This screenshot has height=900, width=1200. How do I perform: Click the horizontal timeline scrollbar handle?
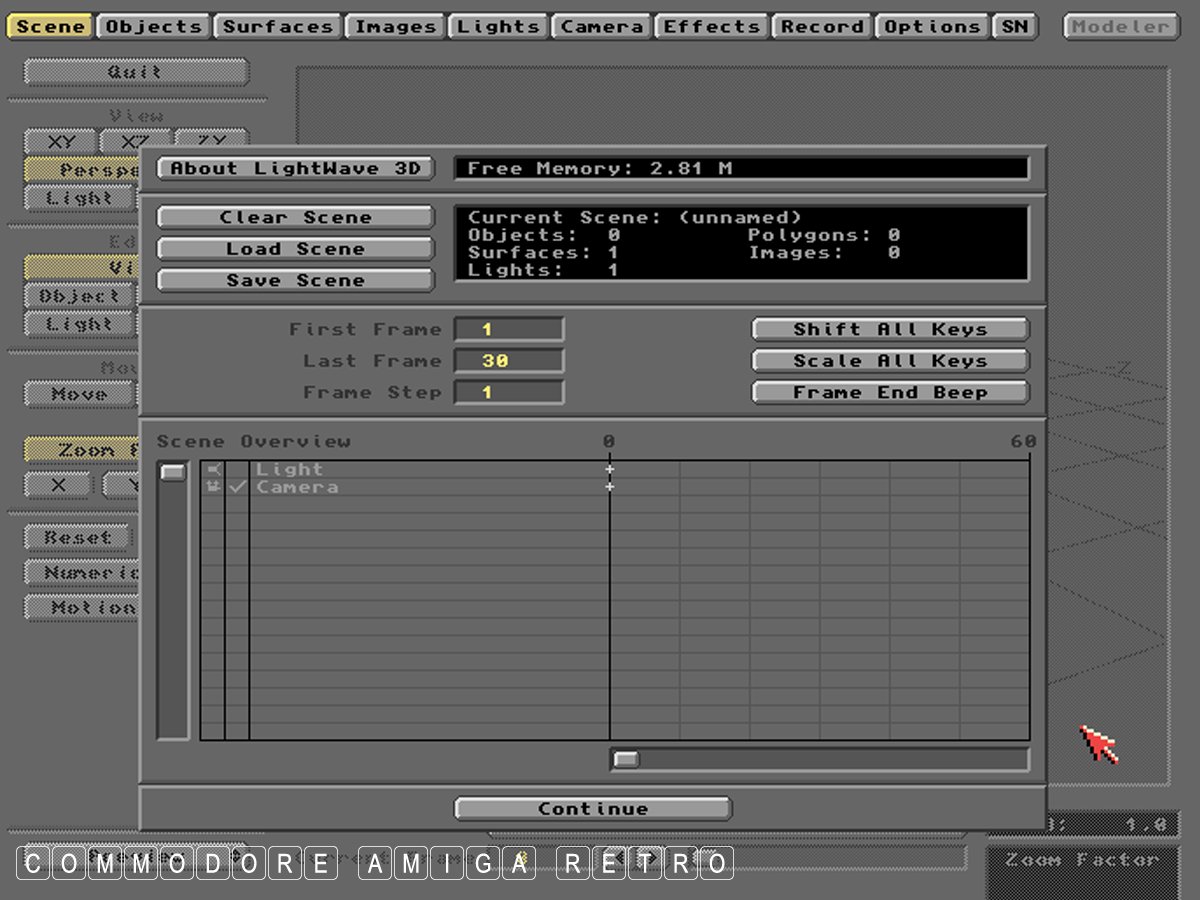(x=626, y=760)
